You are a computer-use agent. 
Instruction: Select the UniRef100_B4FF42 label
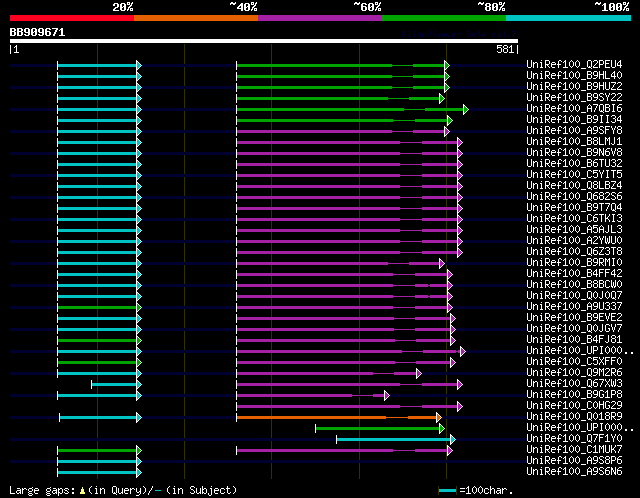point(574,273)
